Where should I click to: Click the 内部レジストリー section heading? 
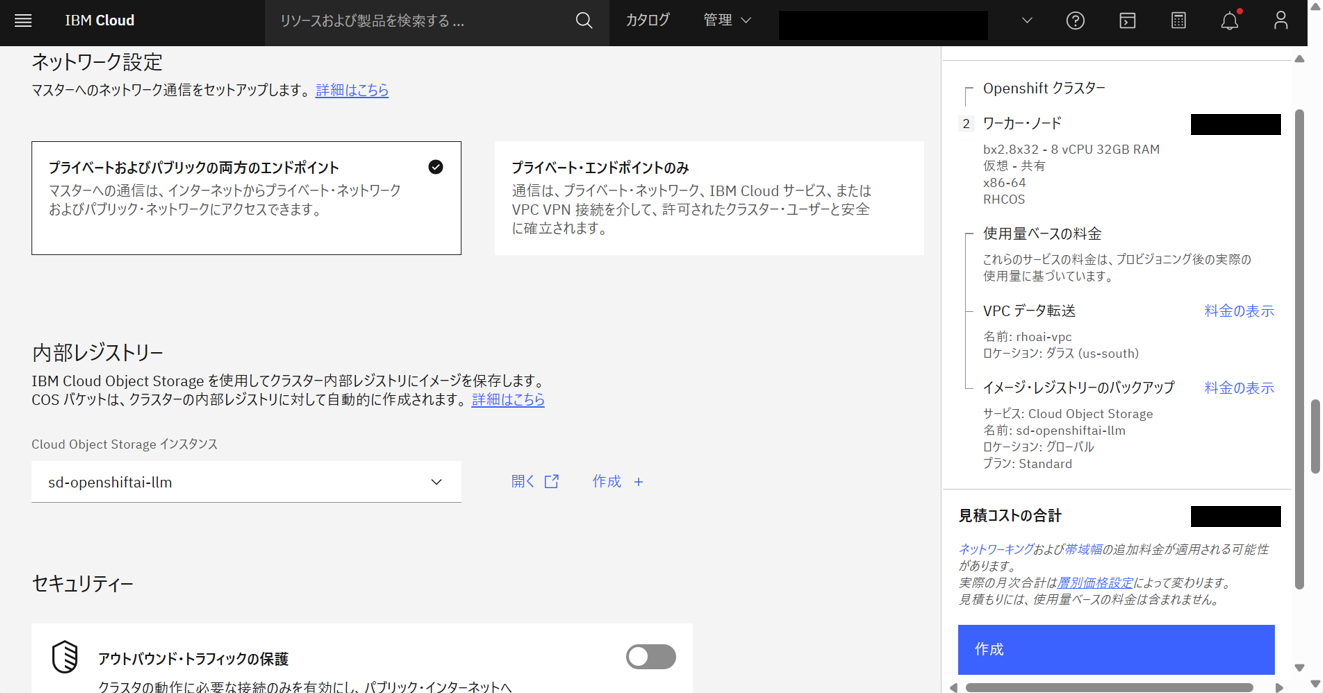98,353
